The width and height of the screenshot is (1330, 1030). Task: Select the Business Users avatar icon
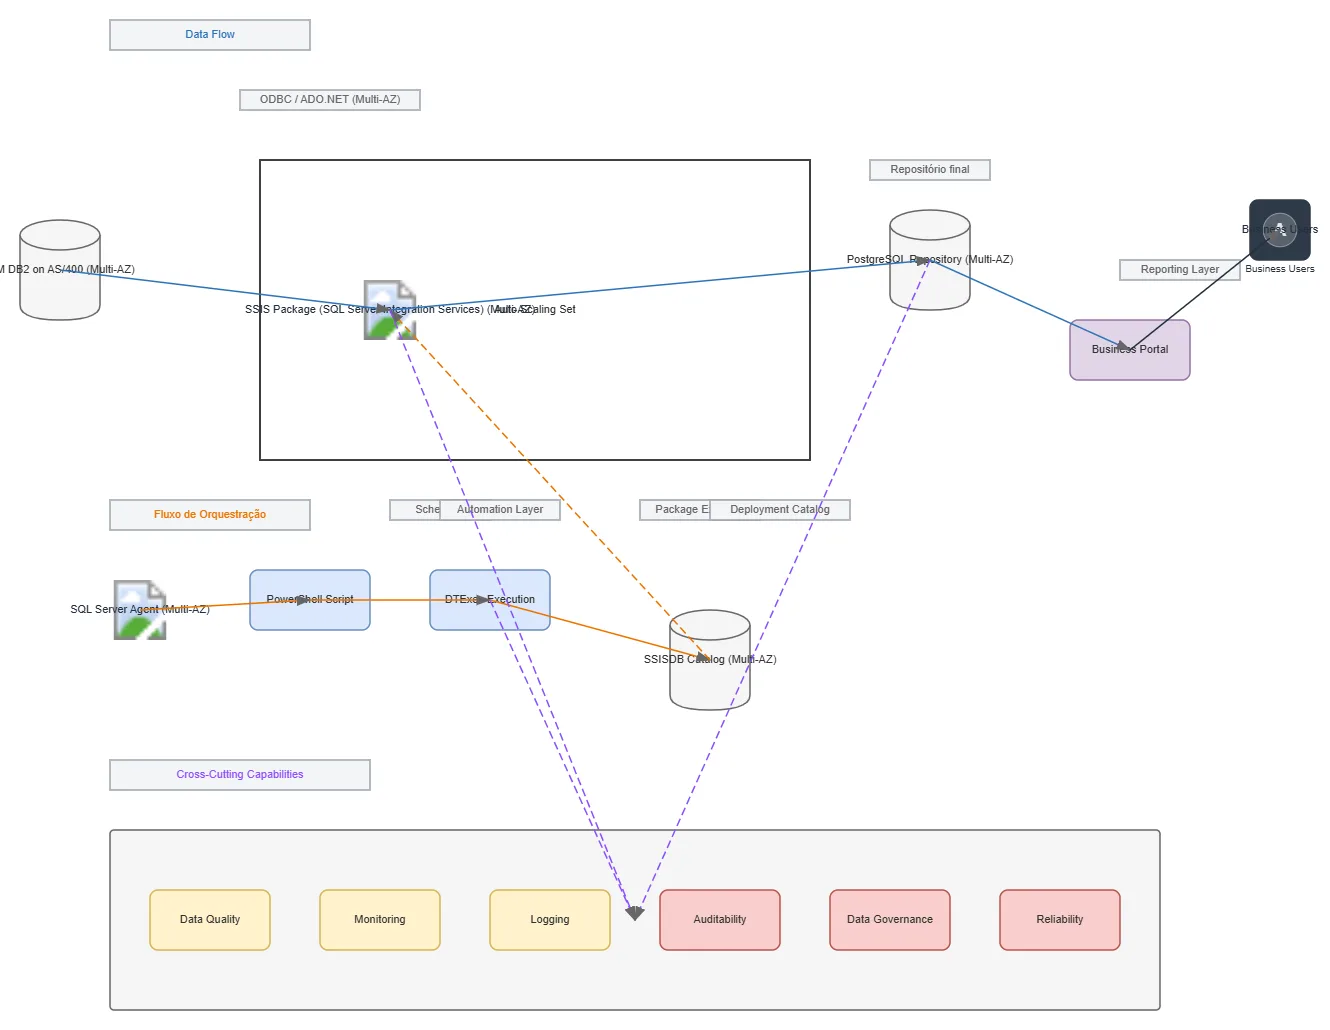(x=1280, y=230)
